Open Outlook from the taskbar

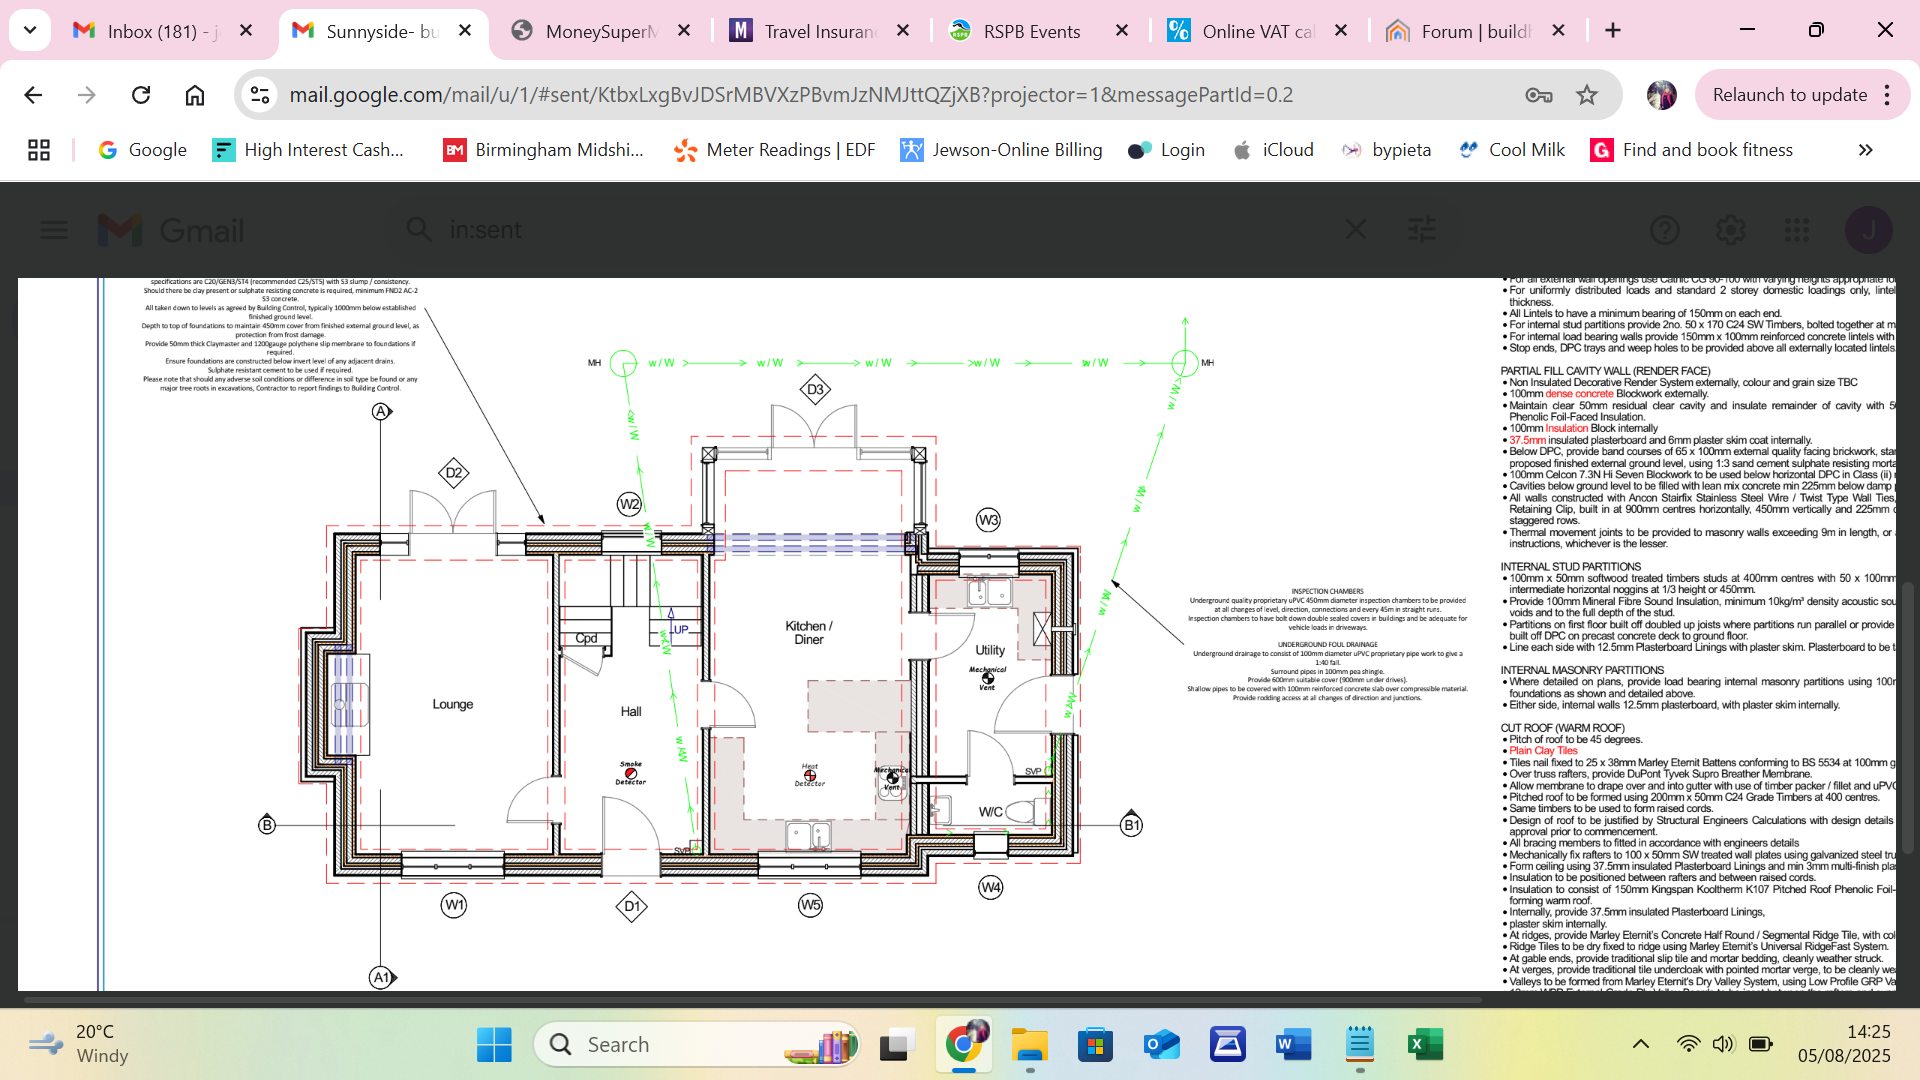1162,1045
